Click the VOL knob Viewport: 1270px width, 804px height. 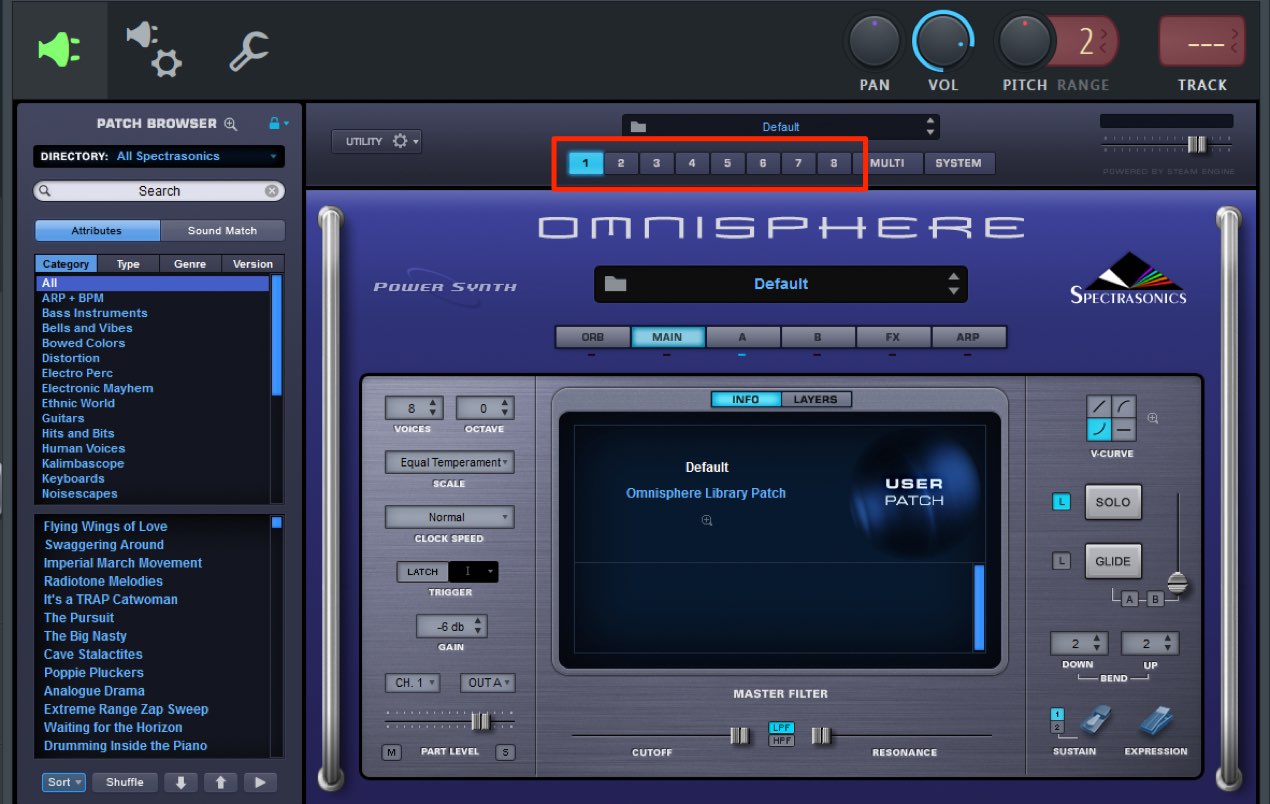coord(943,43)
